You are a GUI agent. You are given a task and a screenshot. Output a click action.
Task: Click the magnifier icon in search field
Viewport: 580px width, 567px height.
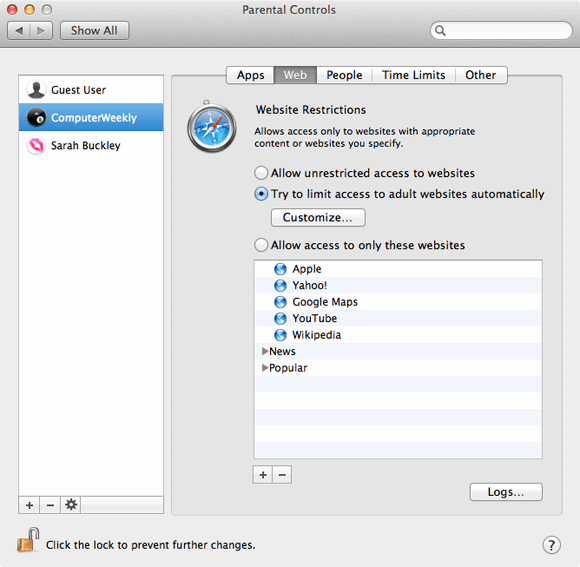click(x=440, y=30)
